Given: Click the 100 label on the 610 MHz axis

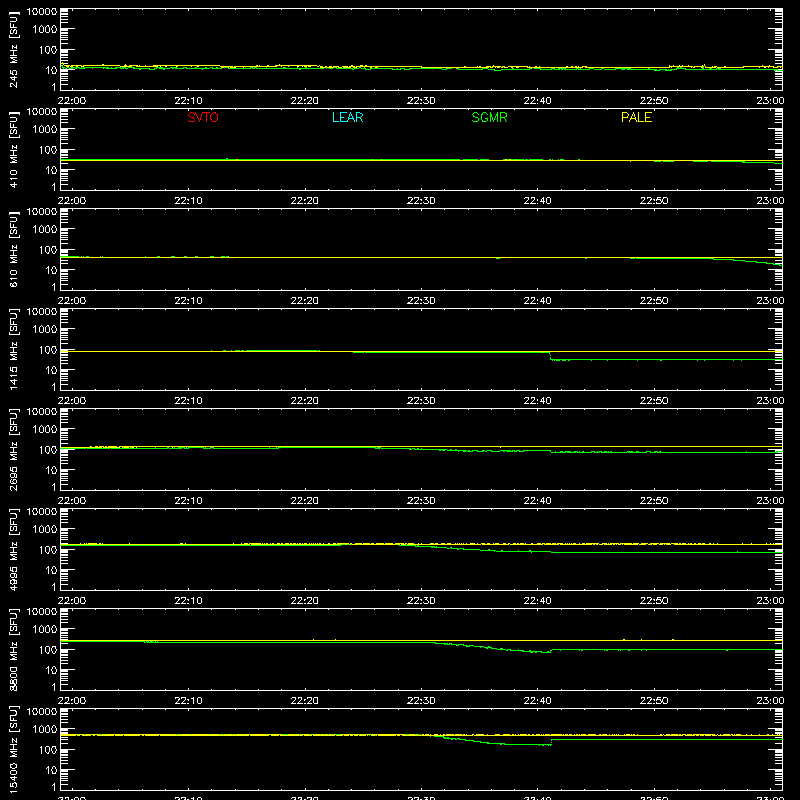Looking at the screenshot, I should point(48,250).
